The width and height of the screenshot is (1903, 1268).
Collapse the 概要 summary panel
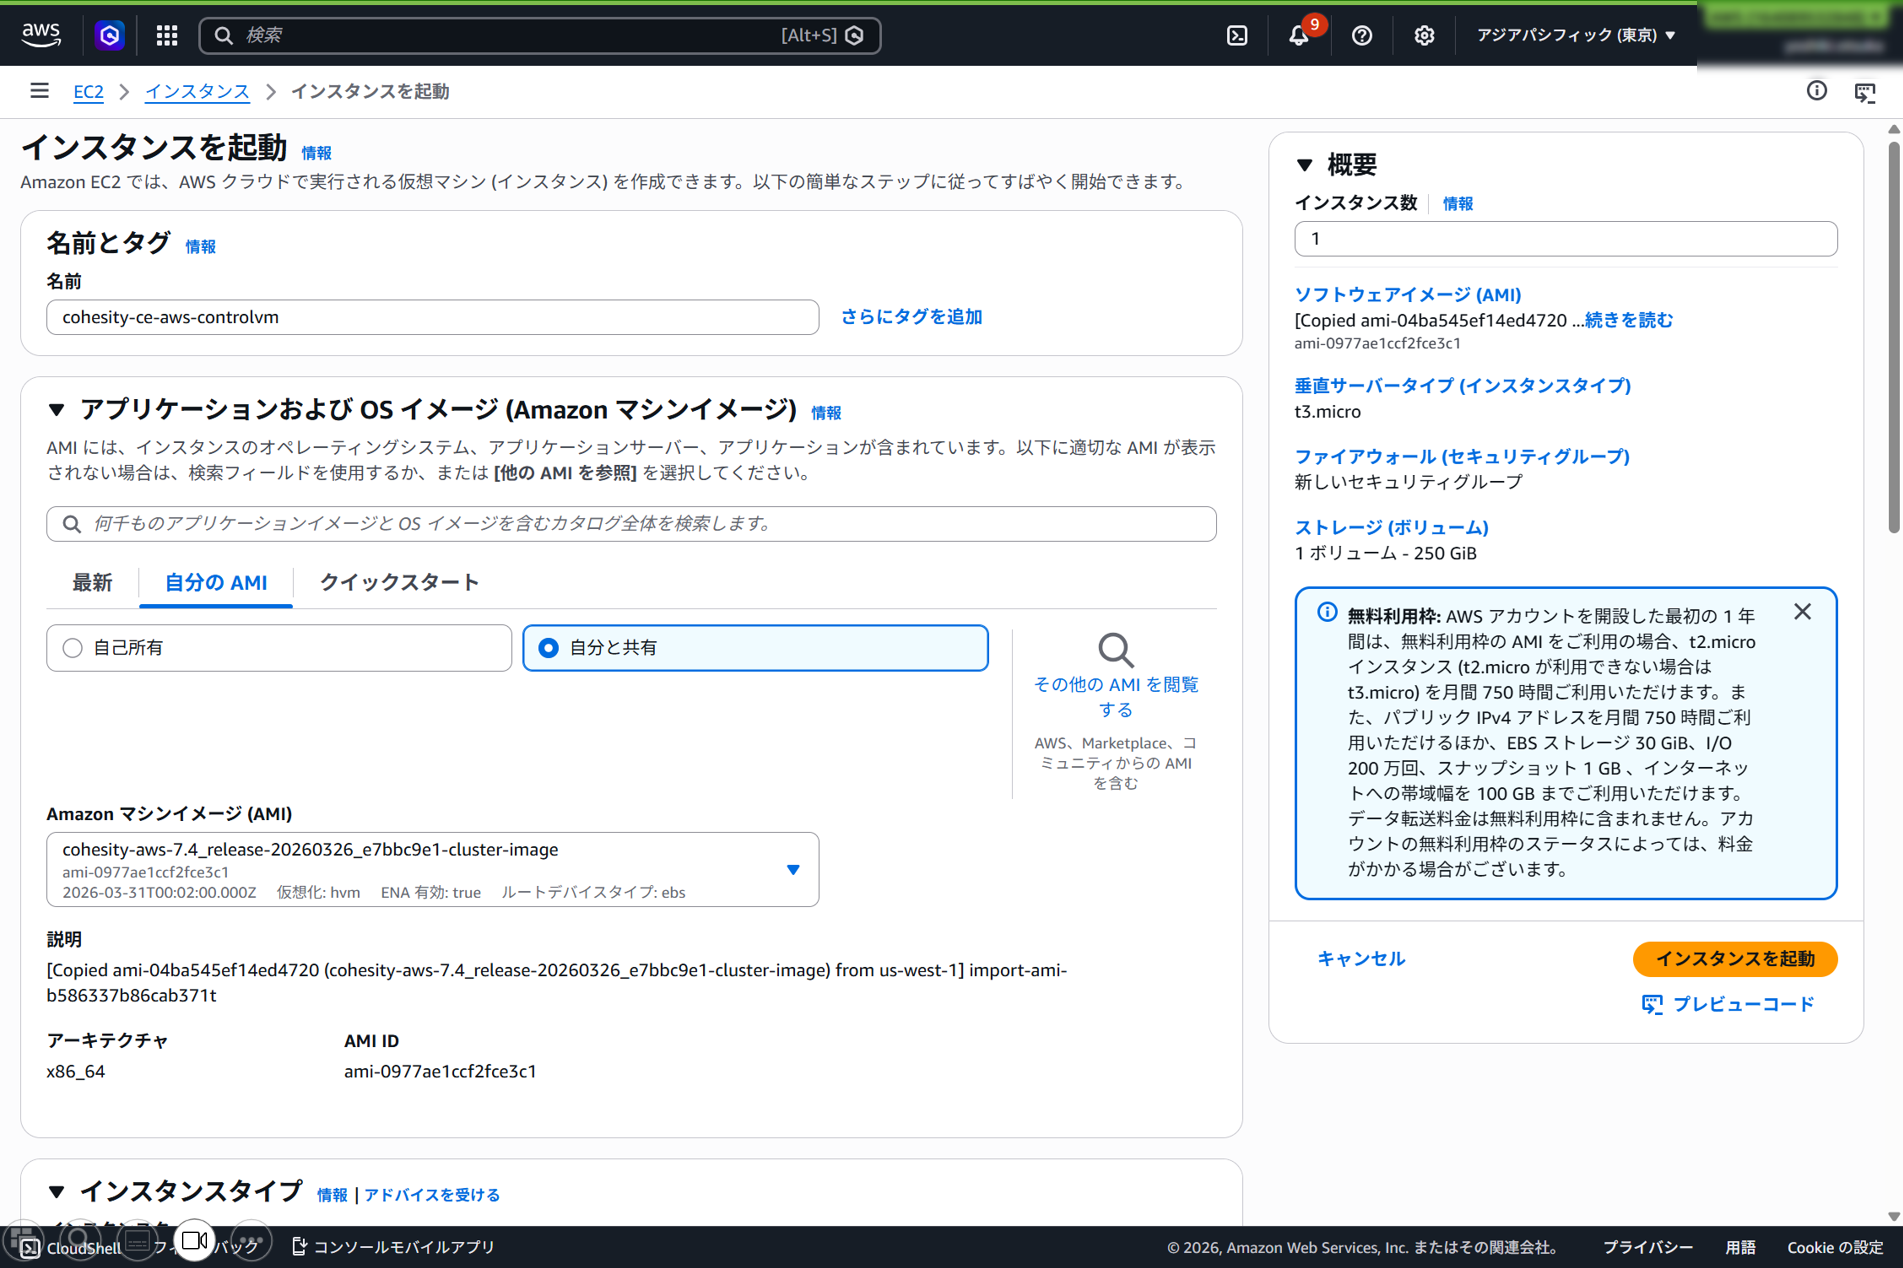click(x=1304, y=164)
